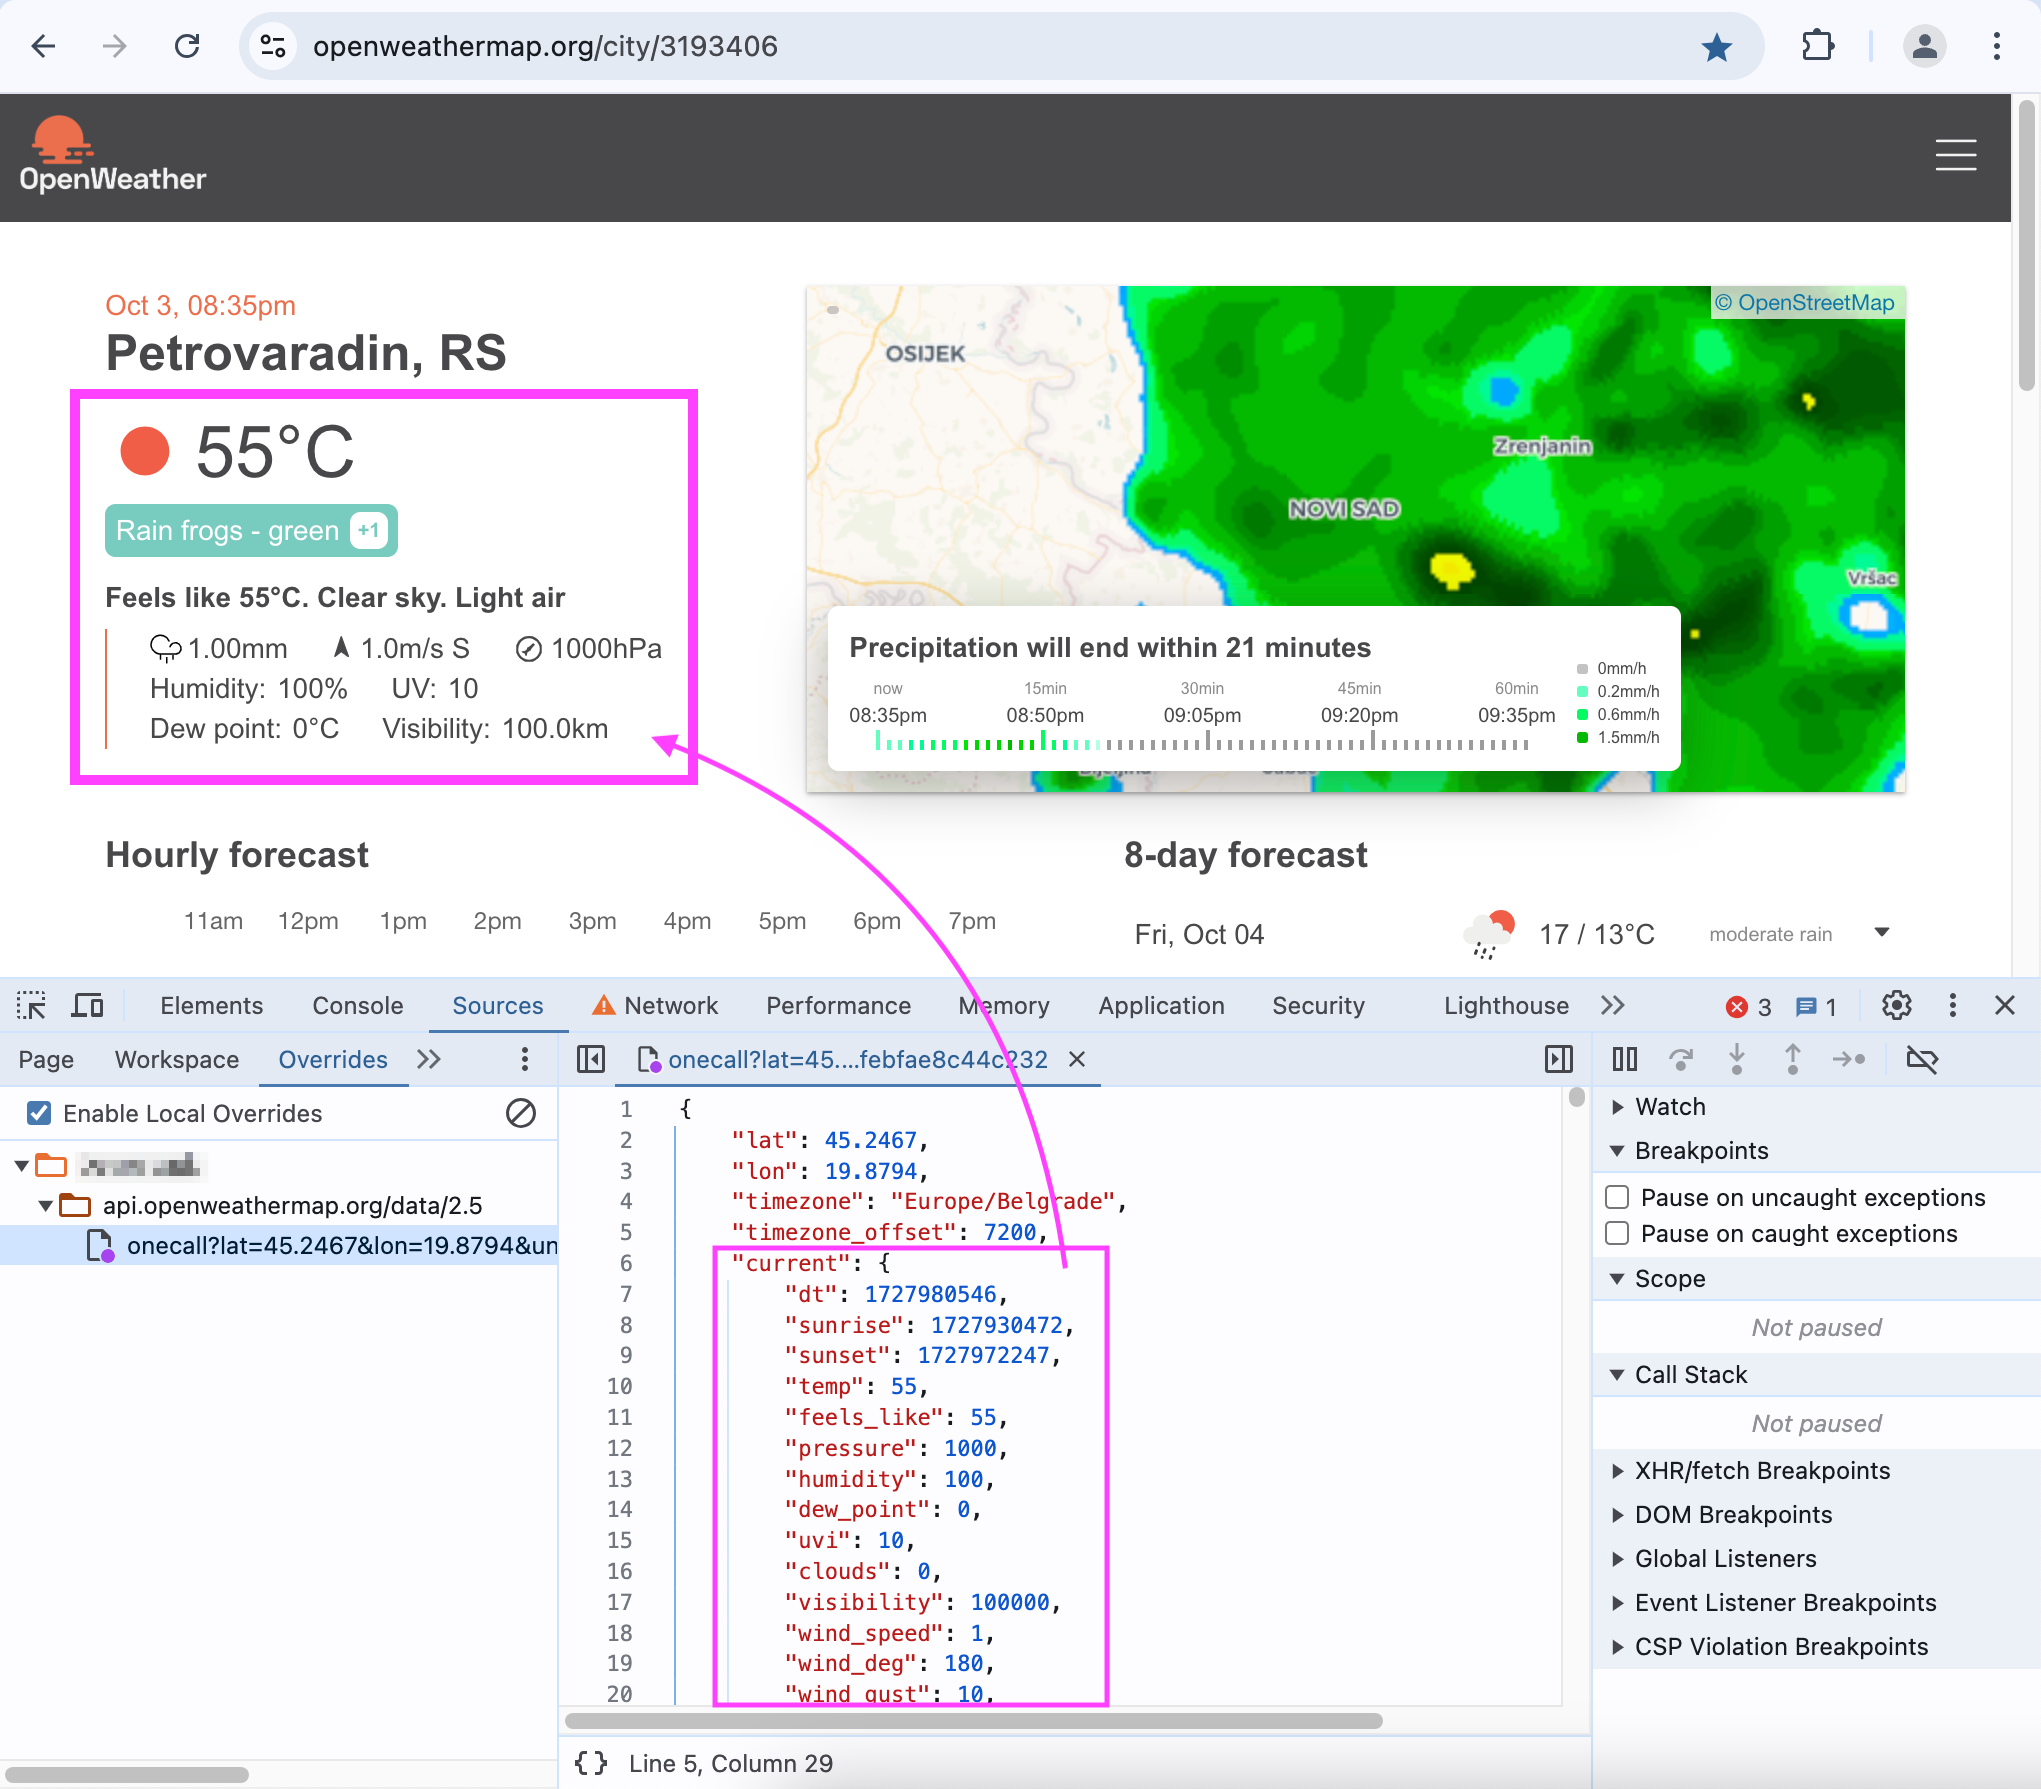Click the Rain frogs - green alert tag
Screen dimensions: 2041x1789
click(x=251, y=531)
